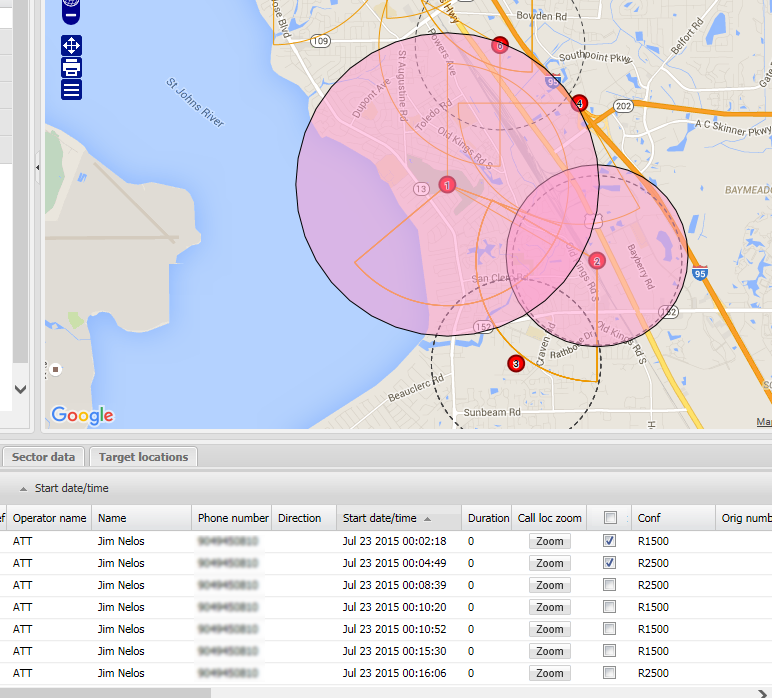Click map marker number 4

[579, 103]
